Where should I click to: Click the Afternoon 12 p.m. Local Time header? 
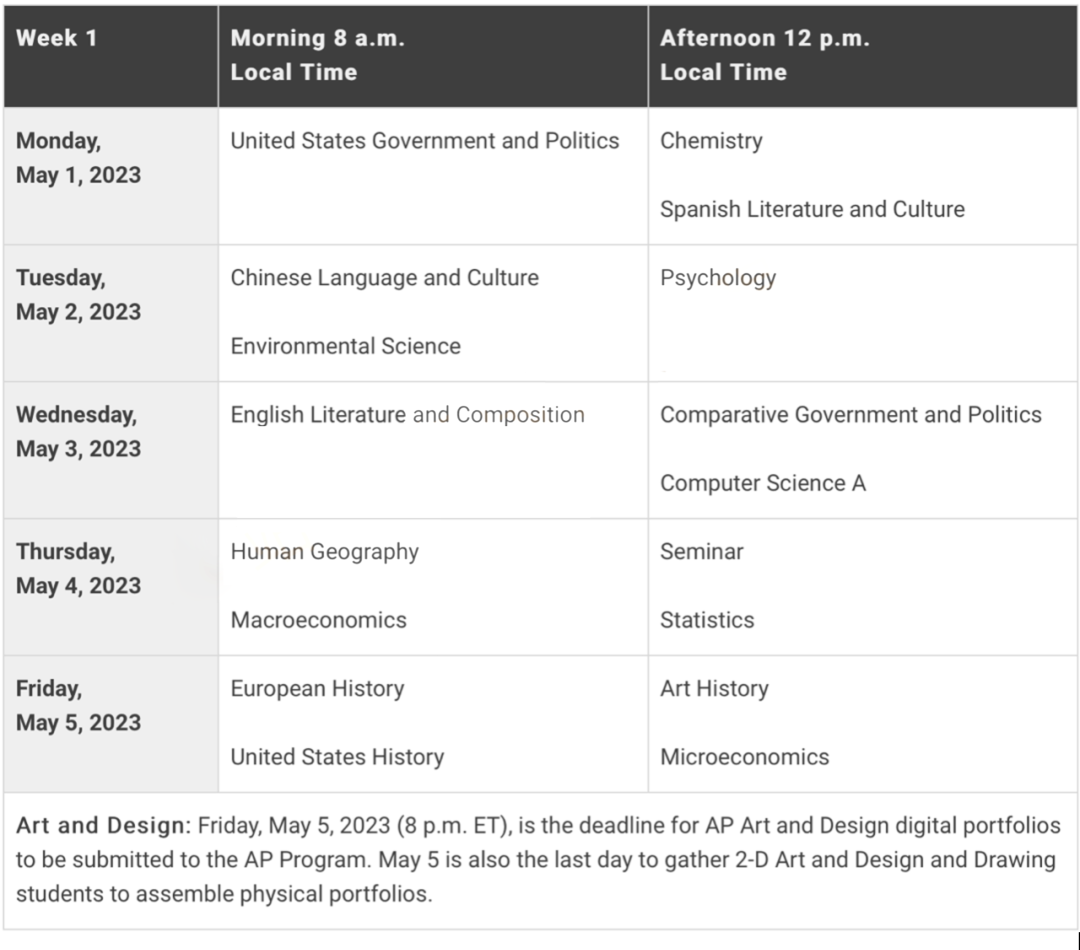(764, 55)
